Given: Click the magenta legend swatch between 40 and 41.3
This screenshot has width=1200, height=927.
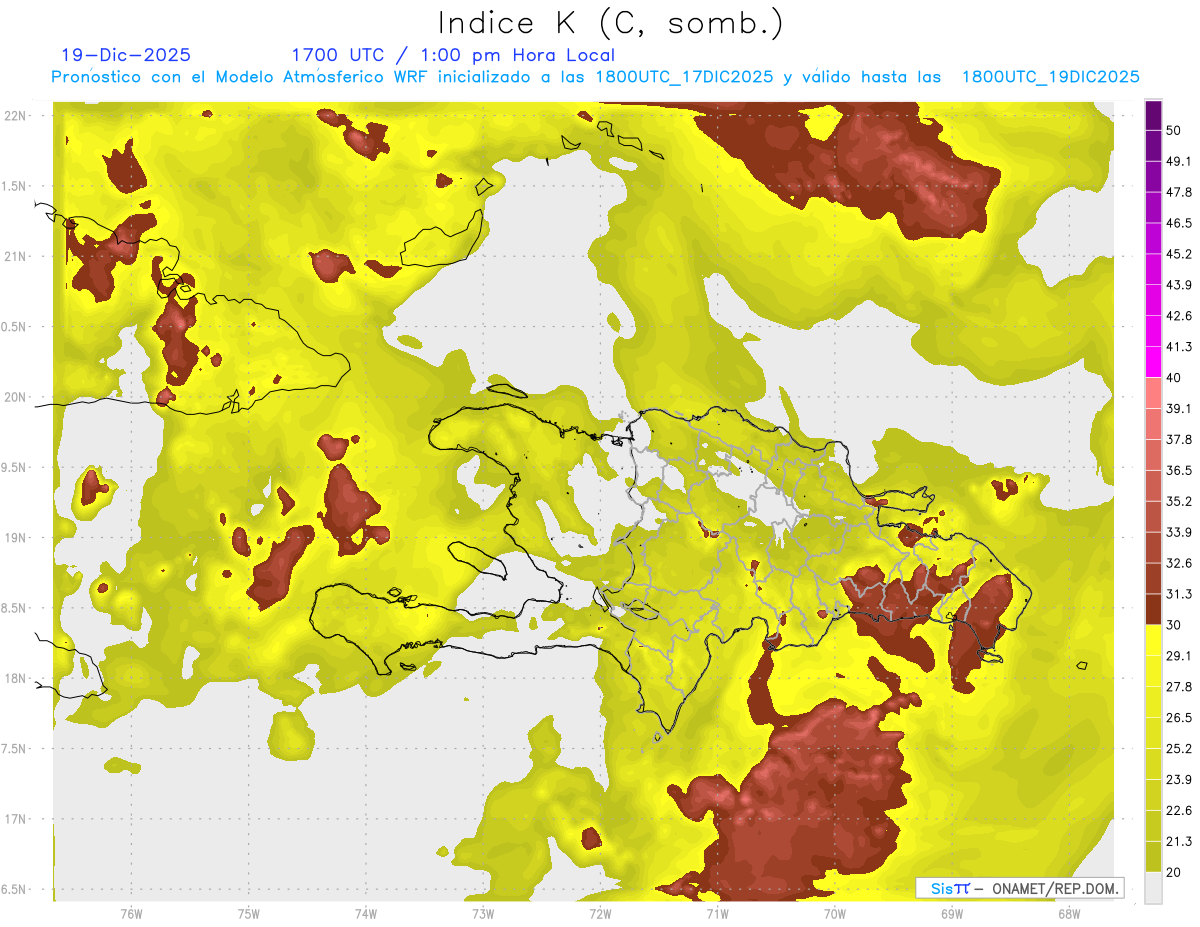Looking at the screenshot, I should coord(1153,362).
